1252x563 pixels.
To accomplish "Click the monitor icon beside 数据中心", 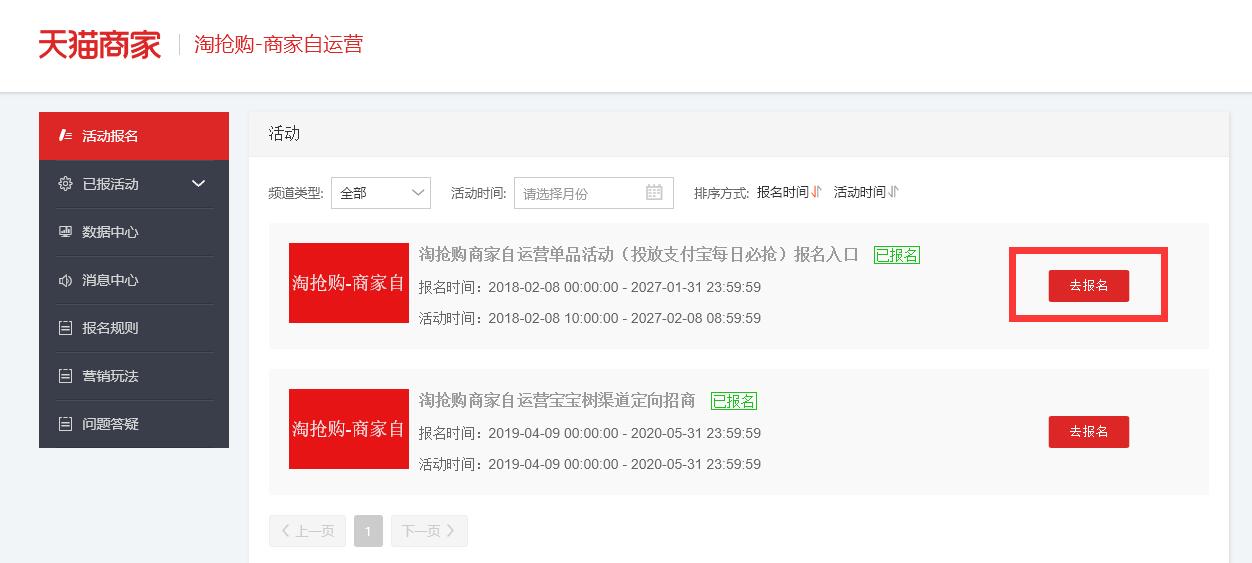I will point(66,232).
